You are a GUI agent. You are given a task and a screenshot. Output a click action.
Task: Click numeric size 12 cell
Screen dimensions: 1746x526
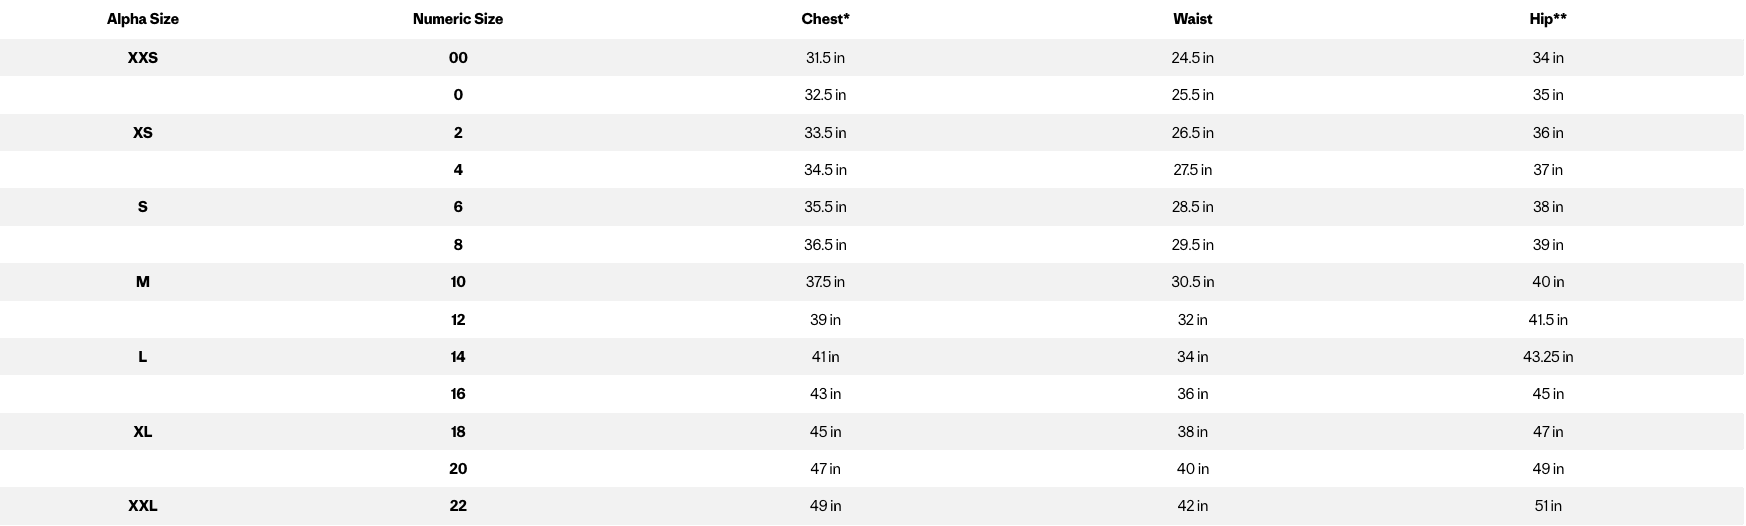tap(458, 320)
